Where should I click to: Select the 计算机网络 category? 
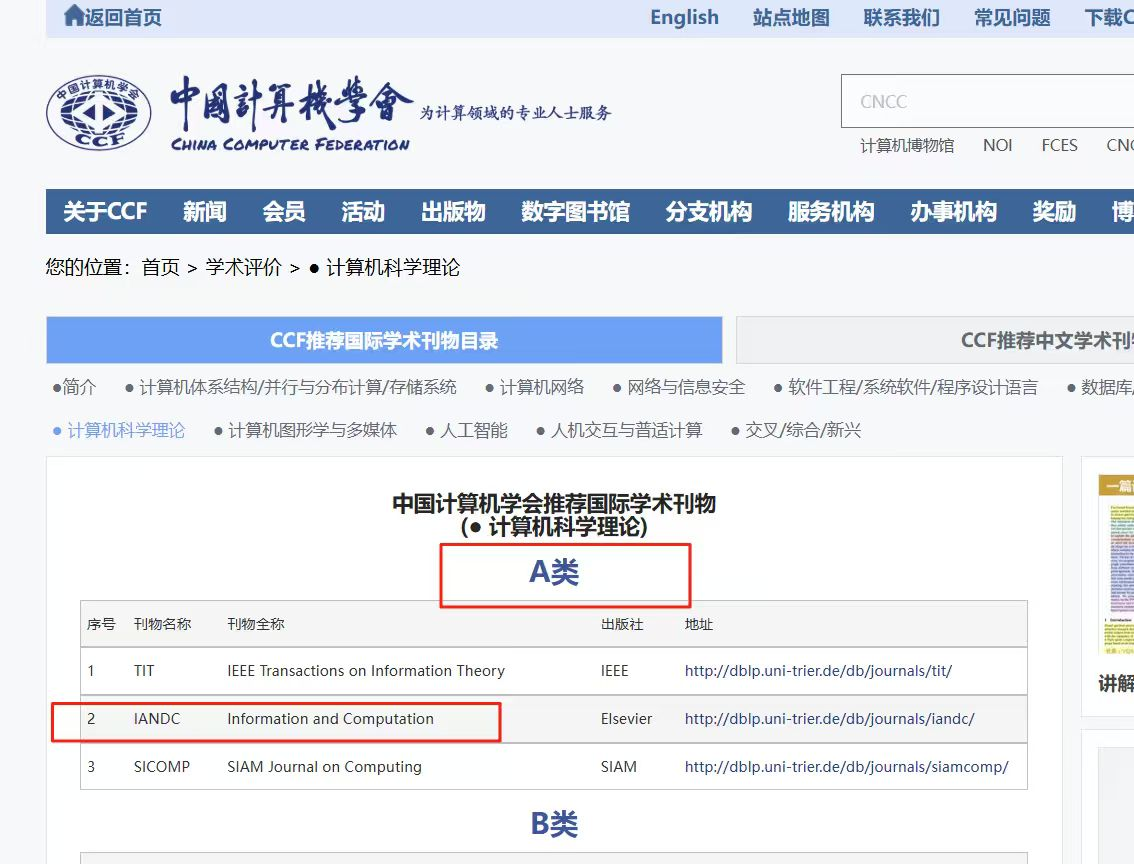point(541,388)
